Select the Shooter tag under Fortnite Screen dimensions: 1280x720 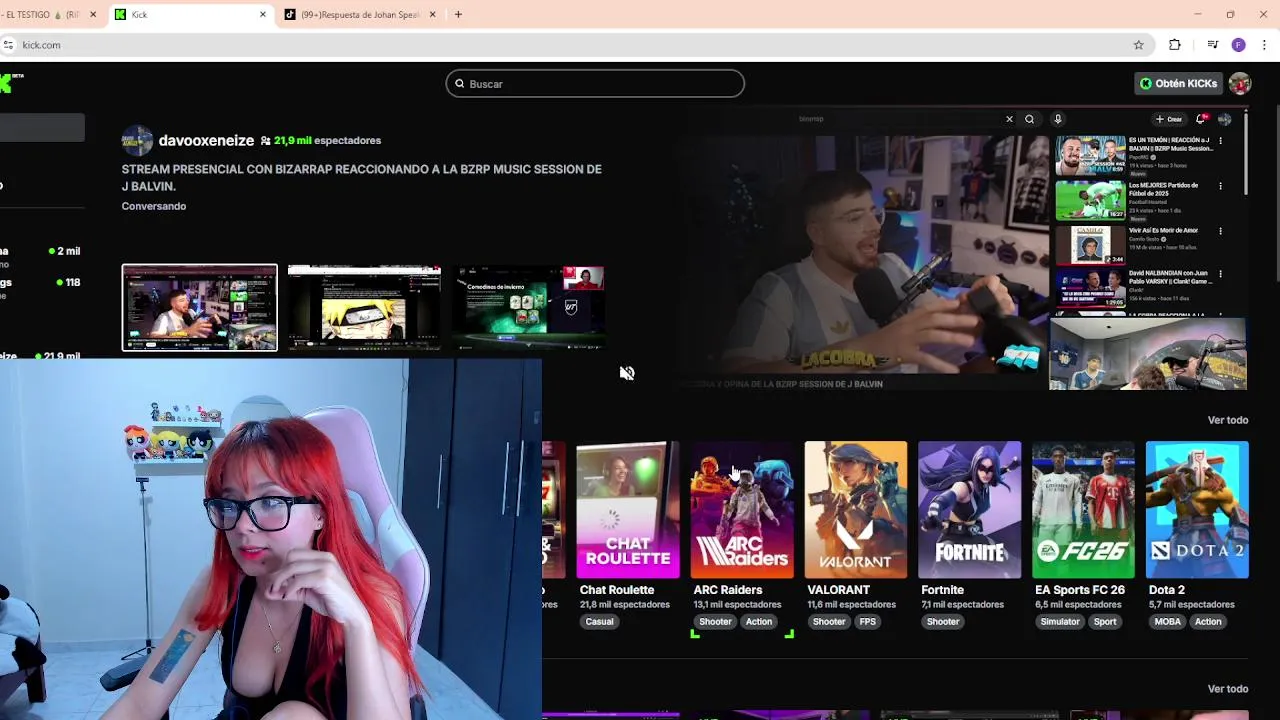[943, 622]
